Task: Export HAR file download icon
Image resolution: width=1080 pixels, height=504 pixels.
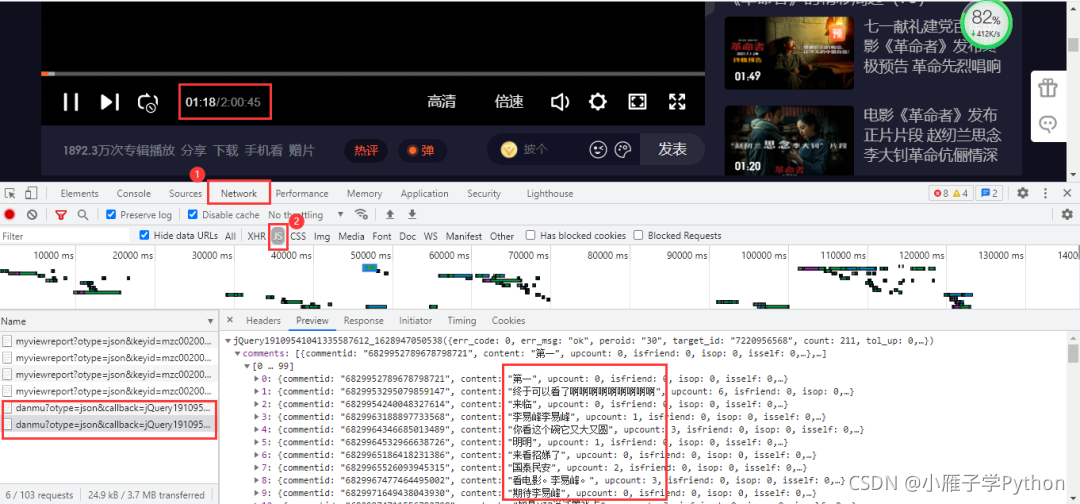Action: pyautogui.click(x=412, y=215)
